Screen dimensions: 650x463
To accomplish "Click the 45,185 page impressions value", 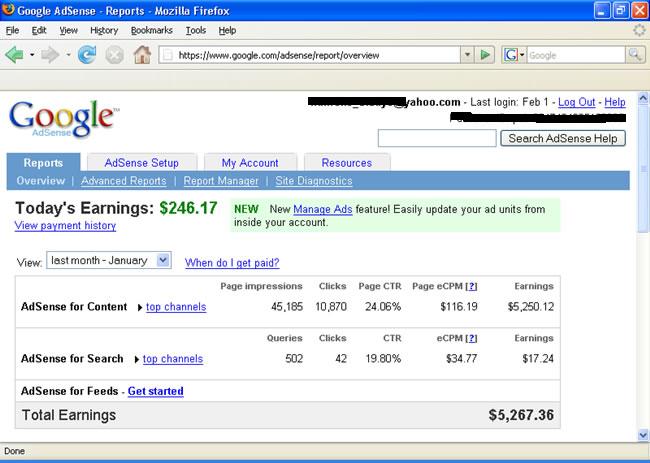I will pos(287,307).
